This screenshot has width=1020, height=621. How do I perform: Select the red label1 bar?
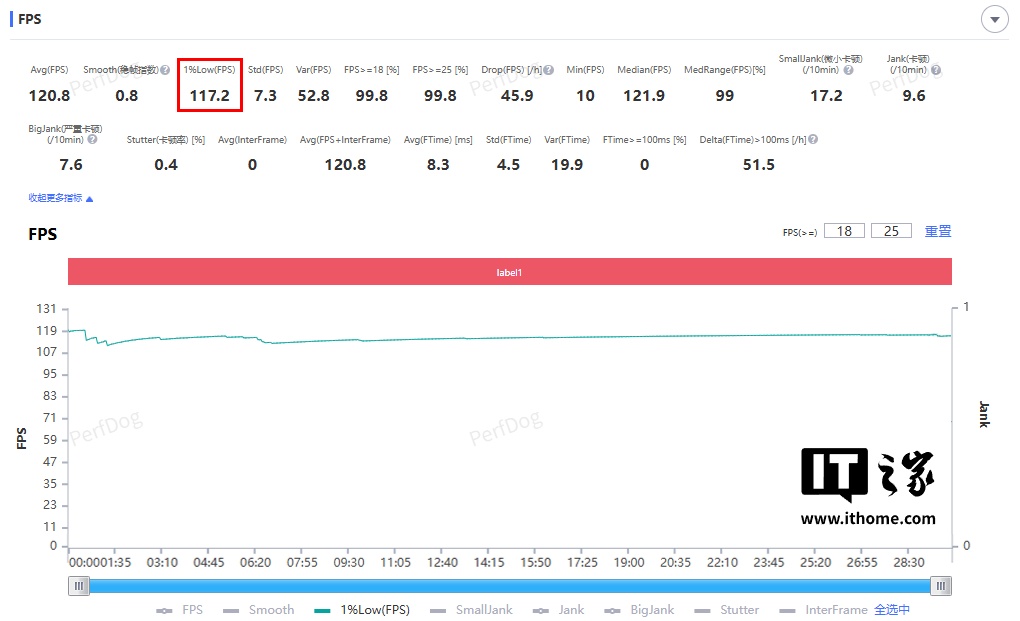[509, 272]
